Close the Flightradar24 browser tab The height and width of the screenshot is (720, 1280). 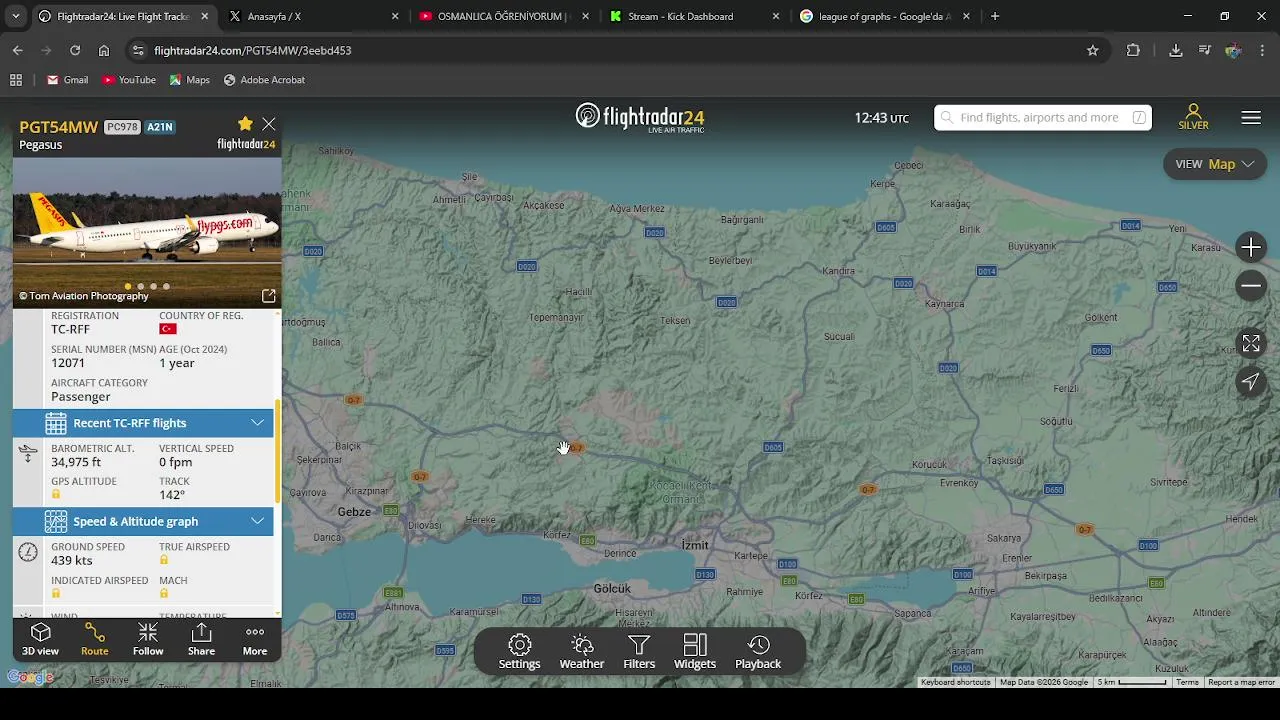click(205, 16)
